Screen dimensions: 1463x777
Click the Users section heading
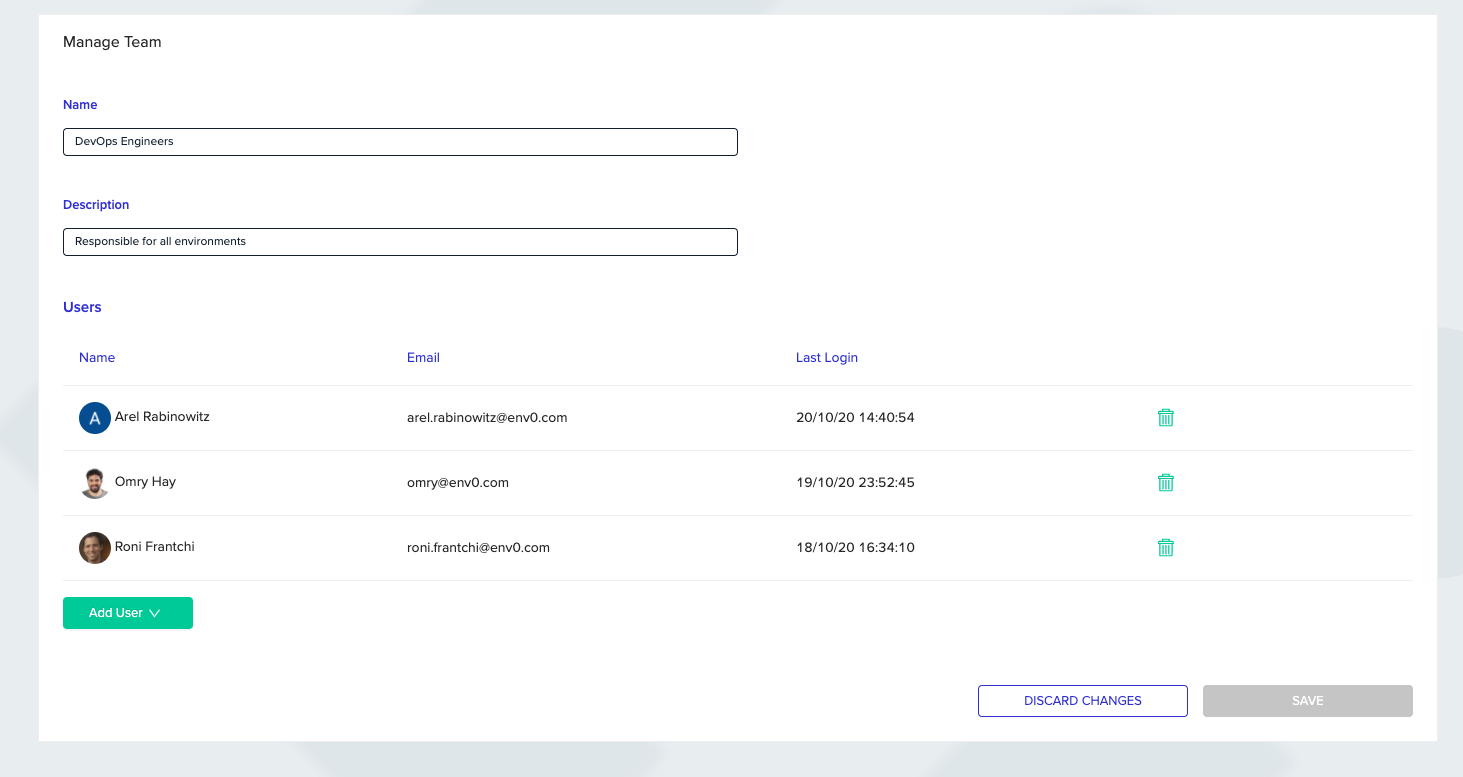[82, 308]
